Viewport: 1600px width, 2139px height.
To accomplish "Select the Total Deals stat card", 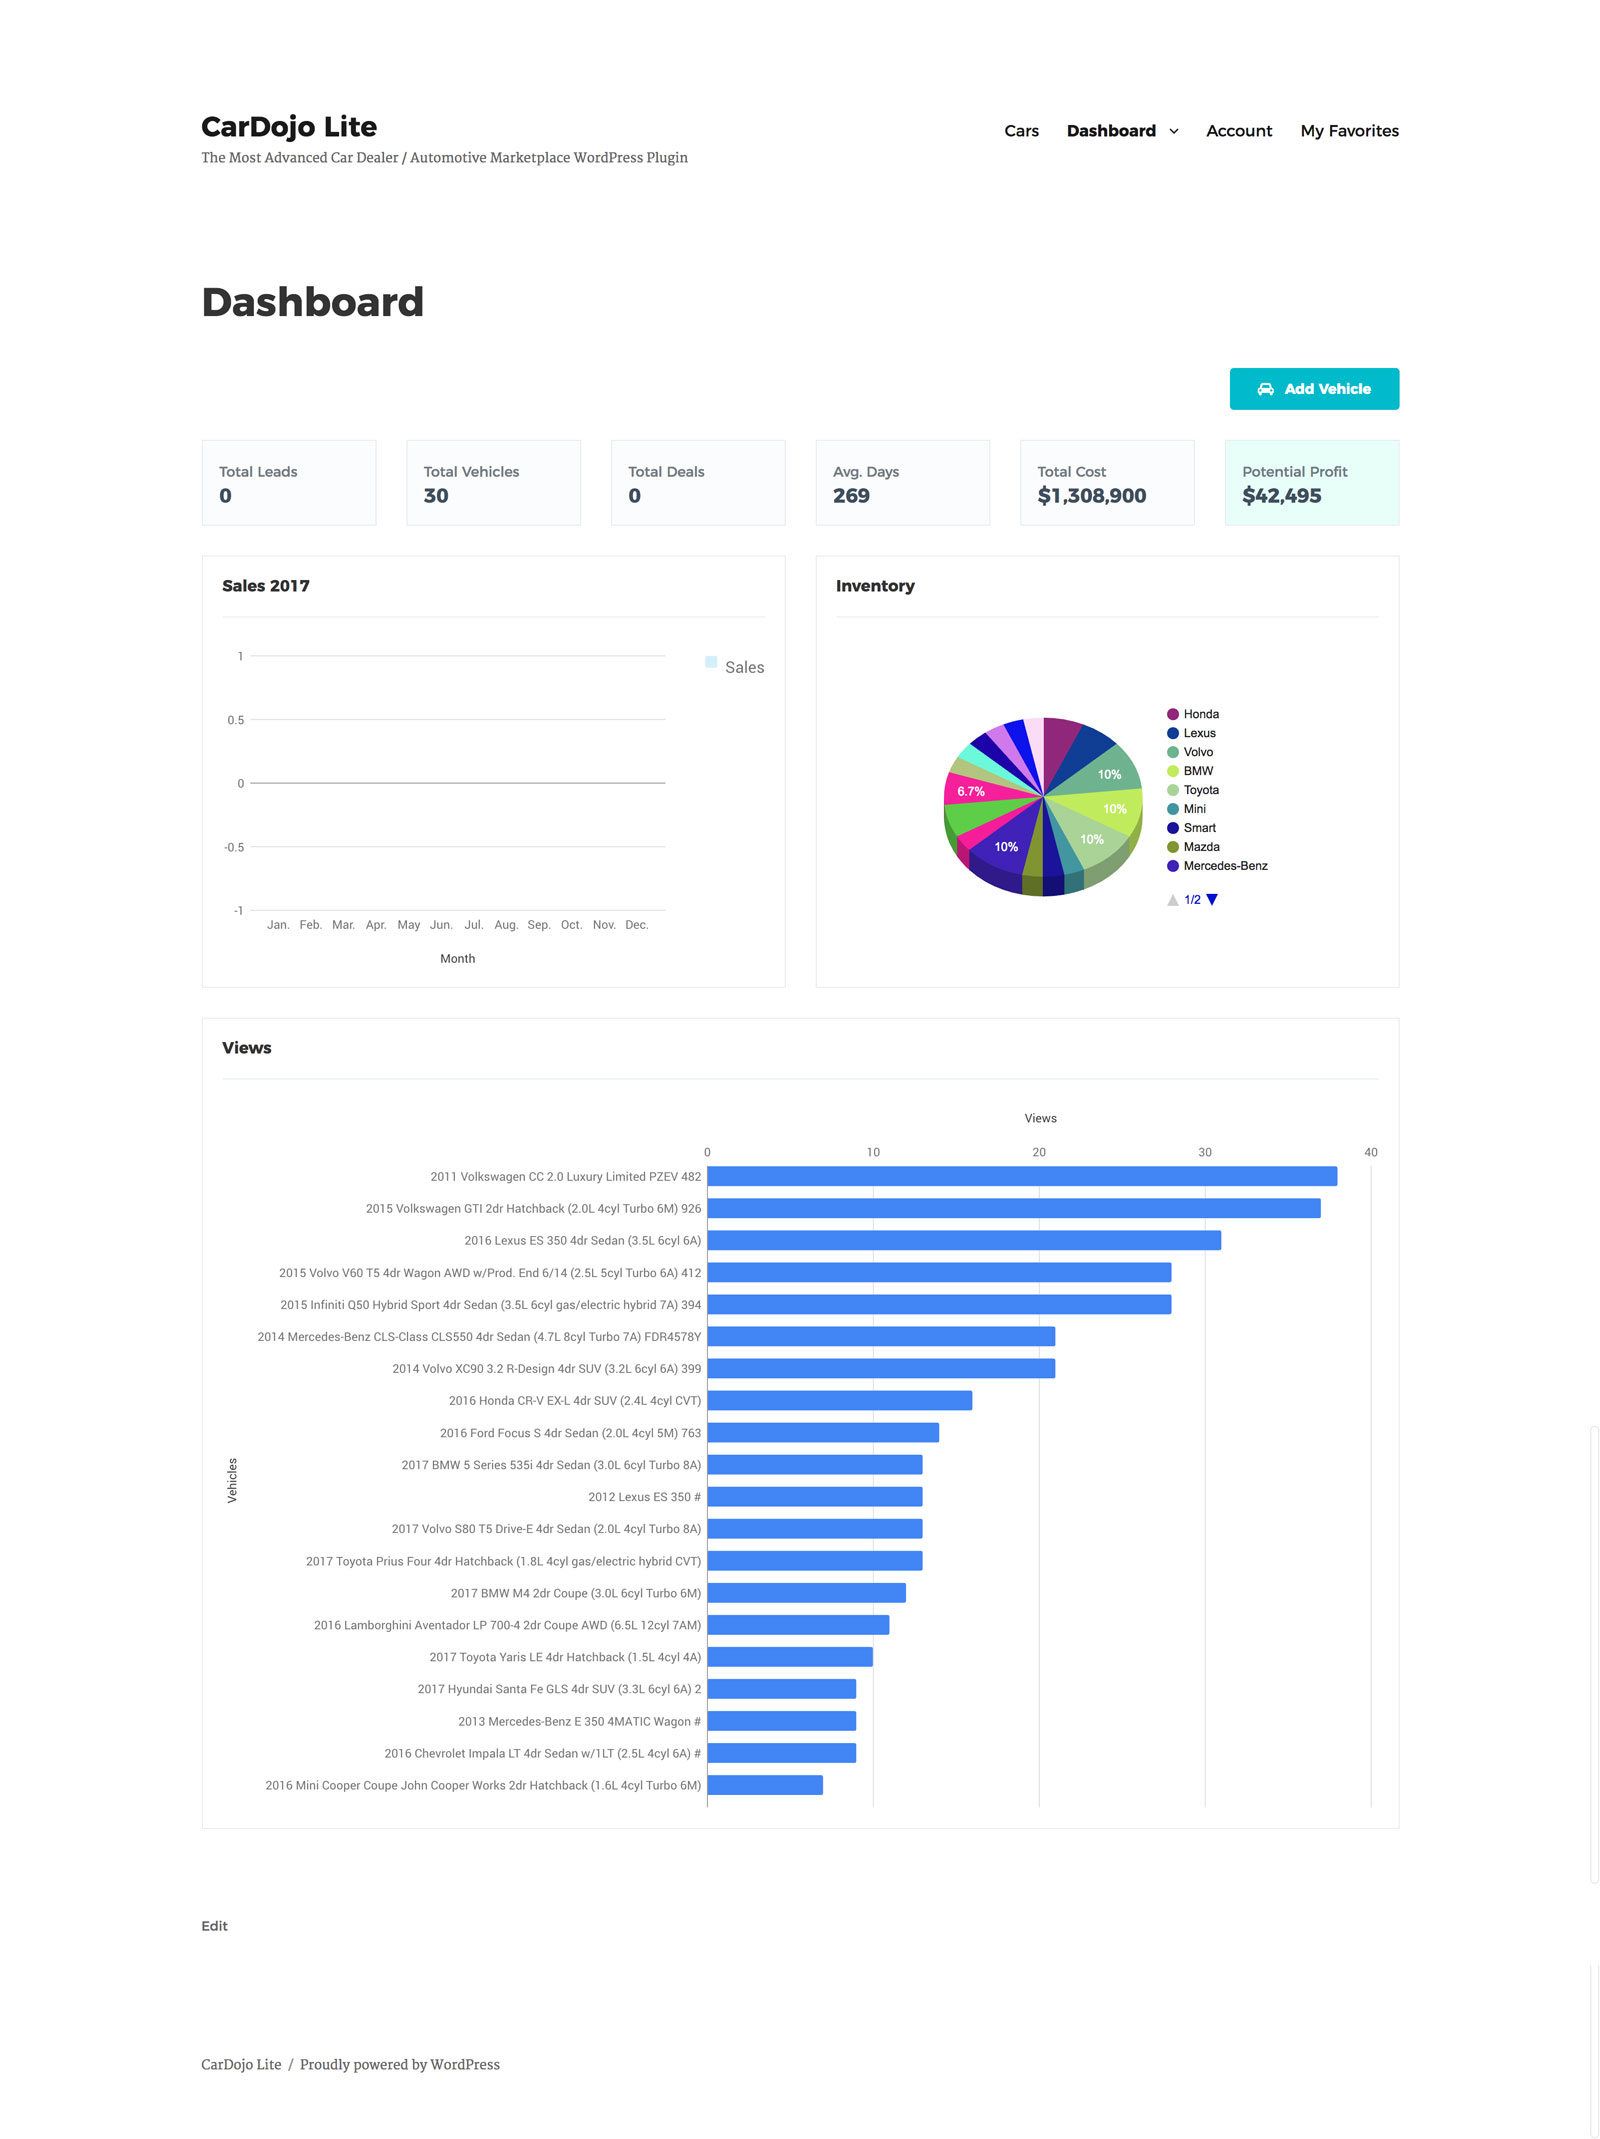I will (x=698, y=482).
